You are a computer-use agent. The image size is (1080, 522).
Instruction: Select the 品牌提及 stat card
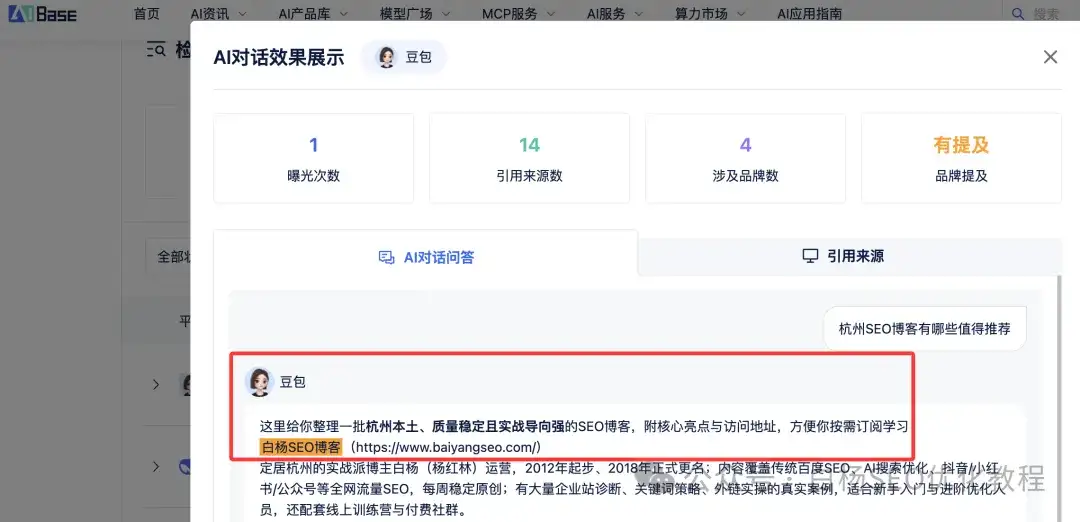962,158
